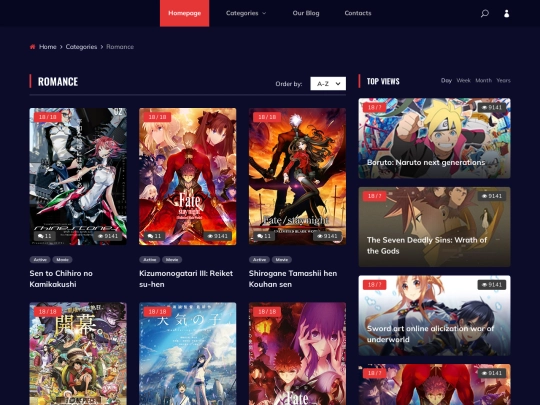
Task: Click 18/18 badge on Shirogane Tamashii poster
Action: point(267,117)
